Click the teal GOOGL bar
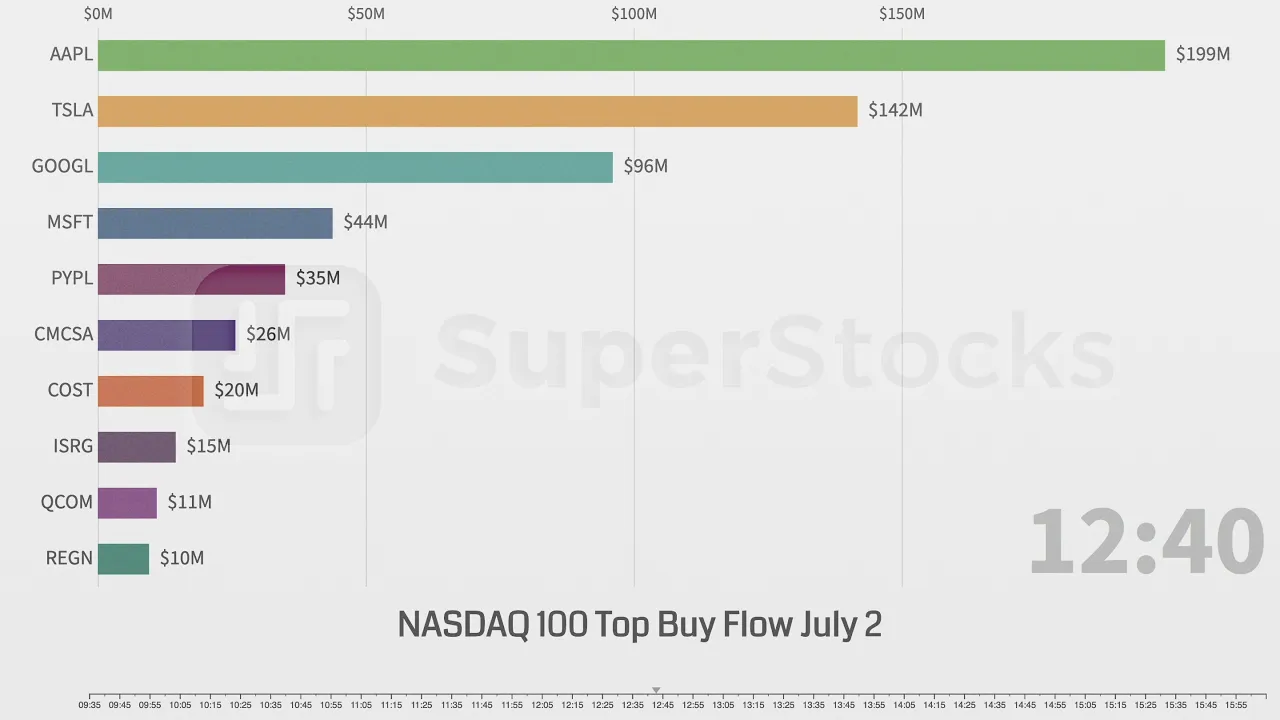1280x720 pixels. point(355,167)
